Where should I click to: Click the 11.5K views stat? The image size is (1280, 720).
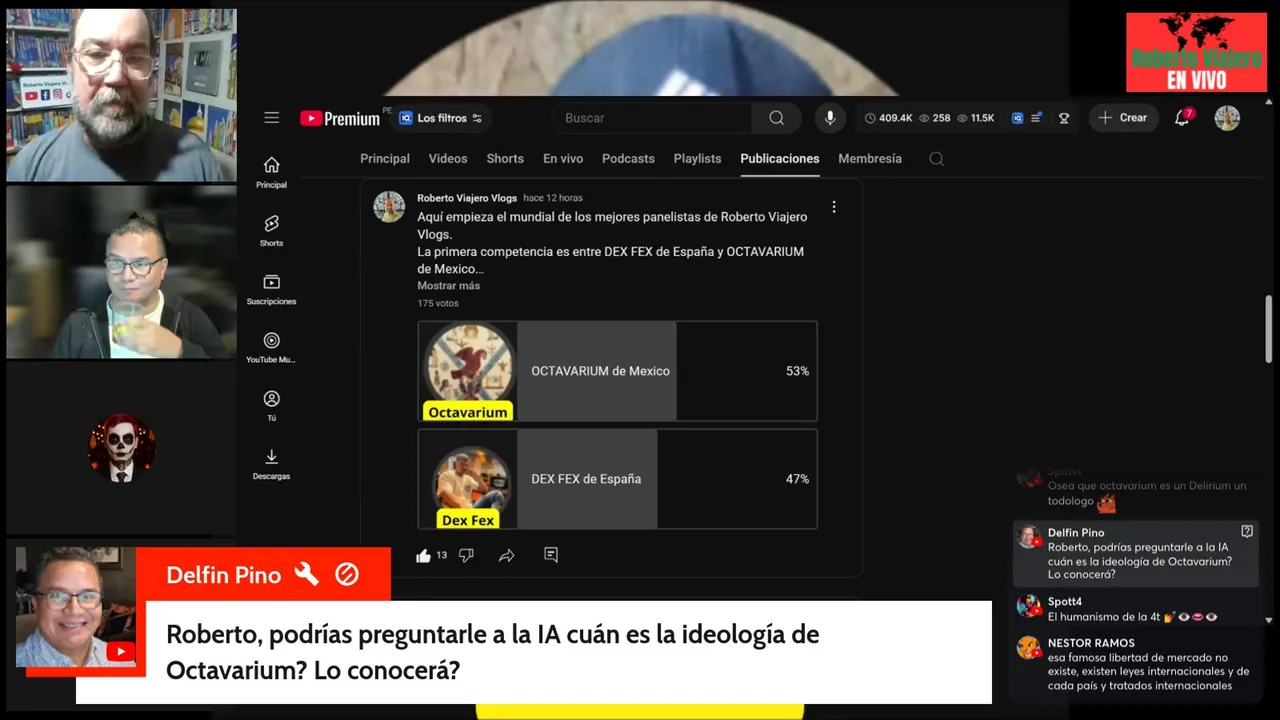click(976, 118)
